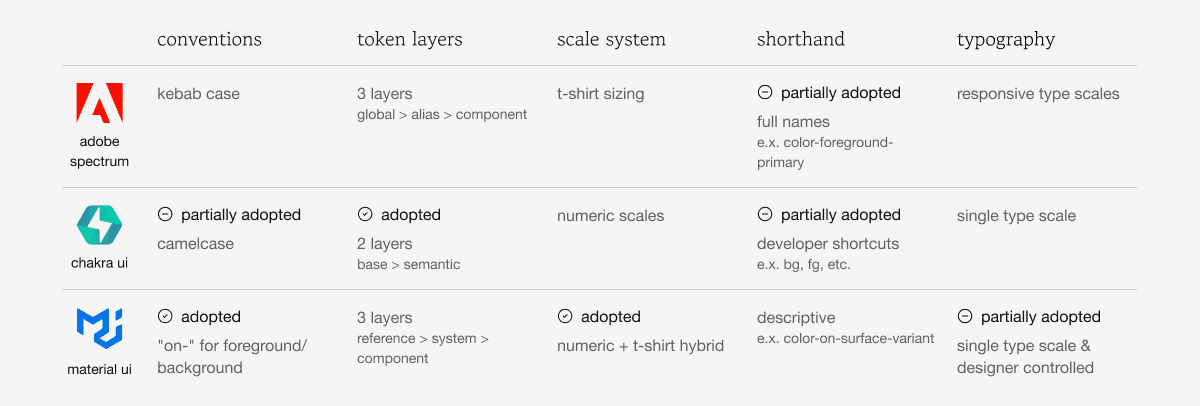Click the minus circle icon in Chakra UI shorthand

765,214
